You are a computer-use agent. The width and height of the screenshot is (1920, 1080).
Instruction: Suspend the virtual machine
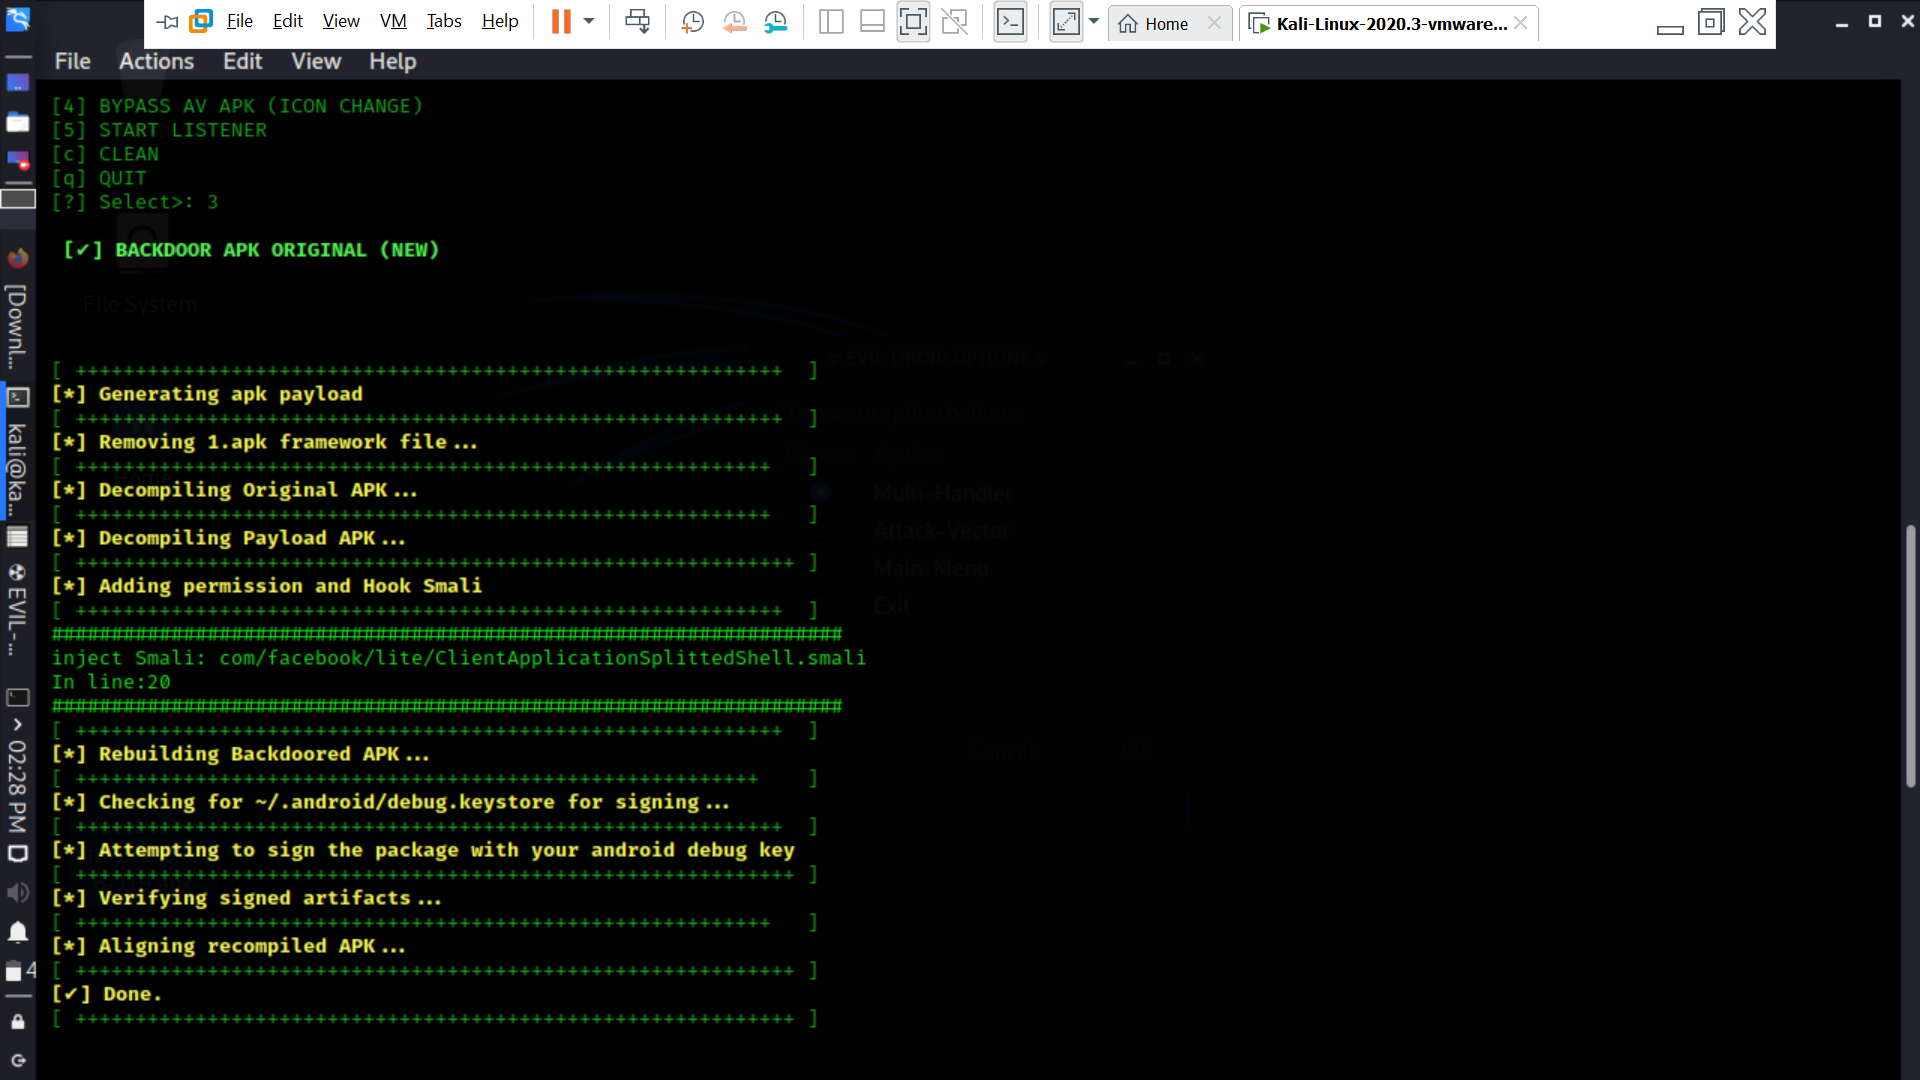(x=563, y=20)
